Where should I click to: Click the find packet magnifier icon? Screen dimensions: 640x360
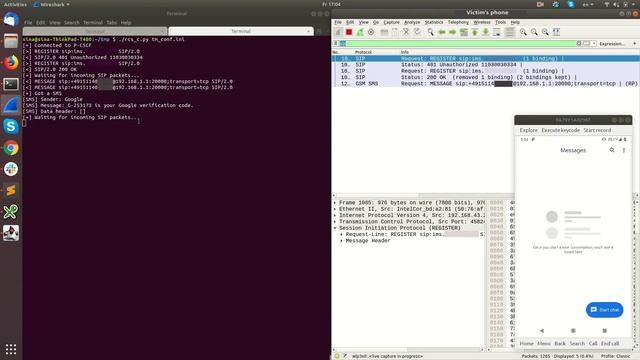pos(431,32)
